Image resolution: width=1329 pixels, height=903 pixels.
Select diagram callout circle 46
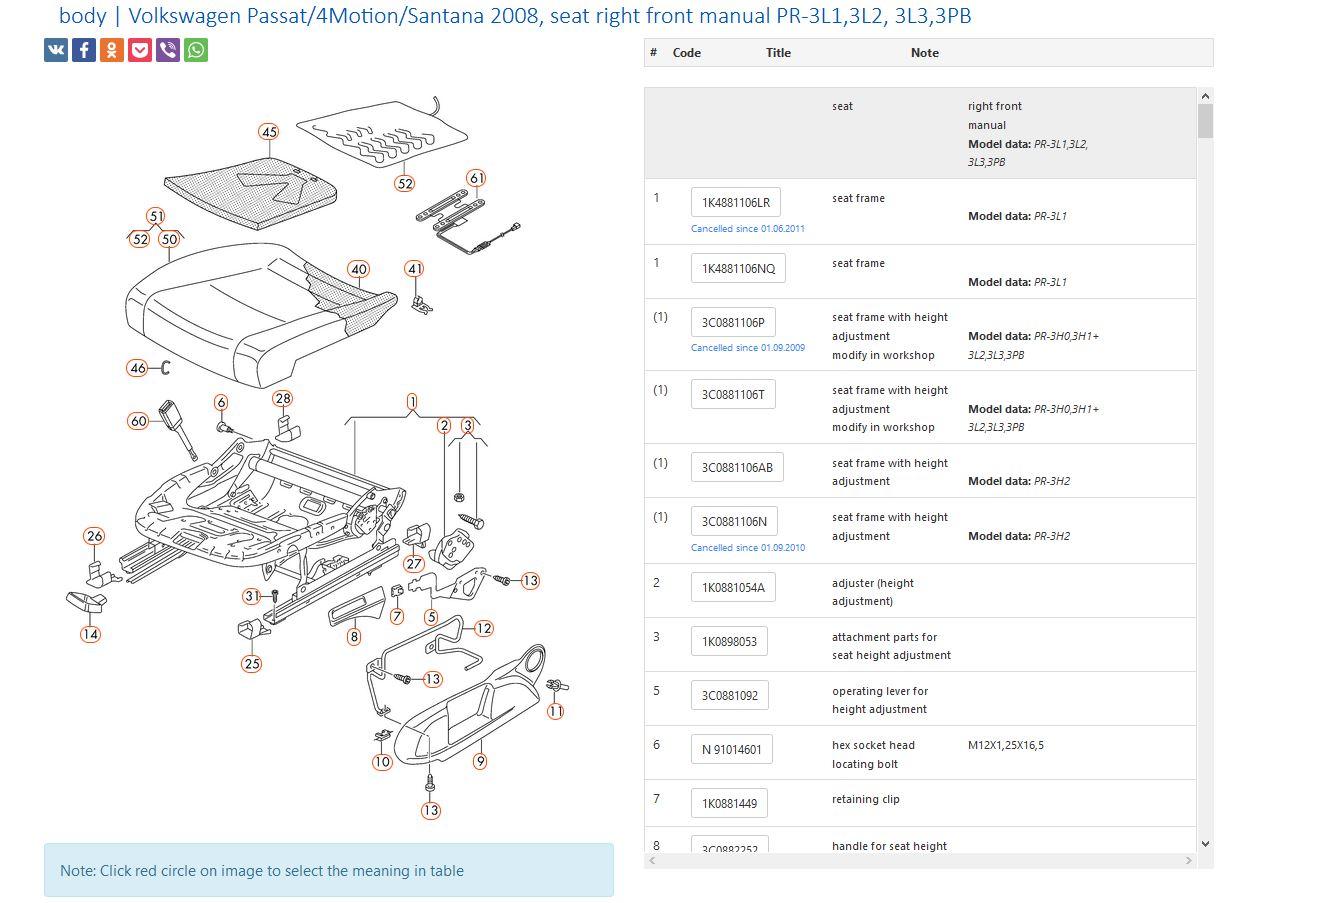(x=138, y=368)
